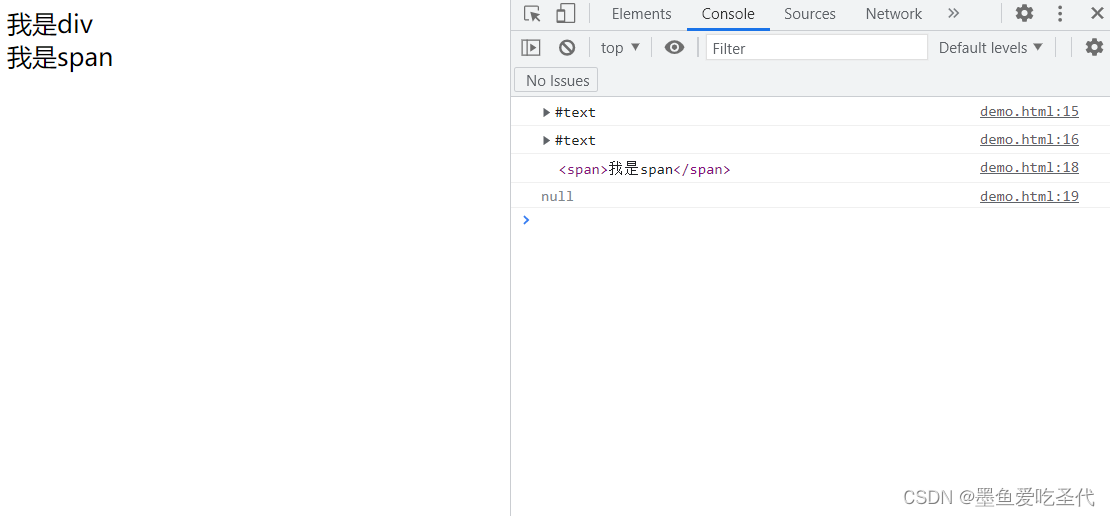Switch to the Elements tab
The image size is (1110, 516).
(x=641, y=14)
